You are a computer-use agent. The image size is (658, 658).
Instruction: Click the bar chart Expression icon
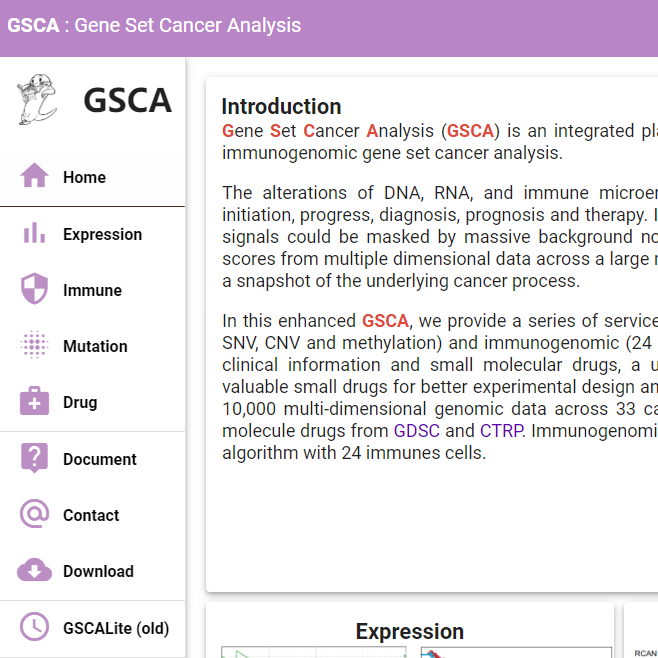tap(34, 233)
